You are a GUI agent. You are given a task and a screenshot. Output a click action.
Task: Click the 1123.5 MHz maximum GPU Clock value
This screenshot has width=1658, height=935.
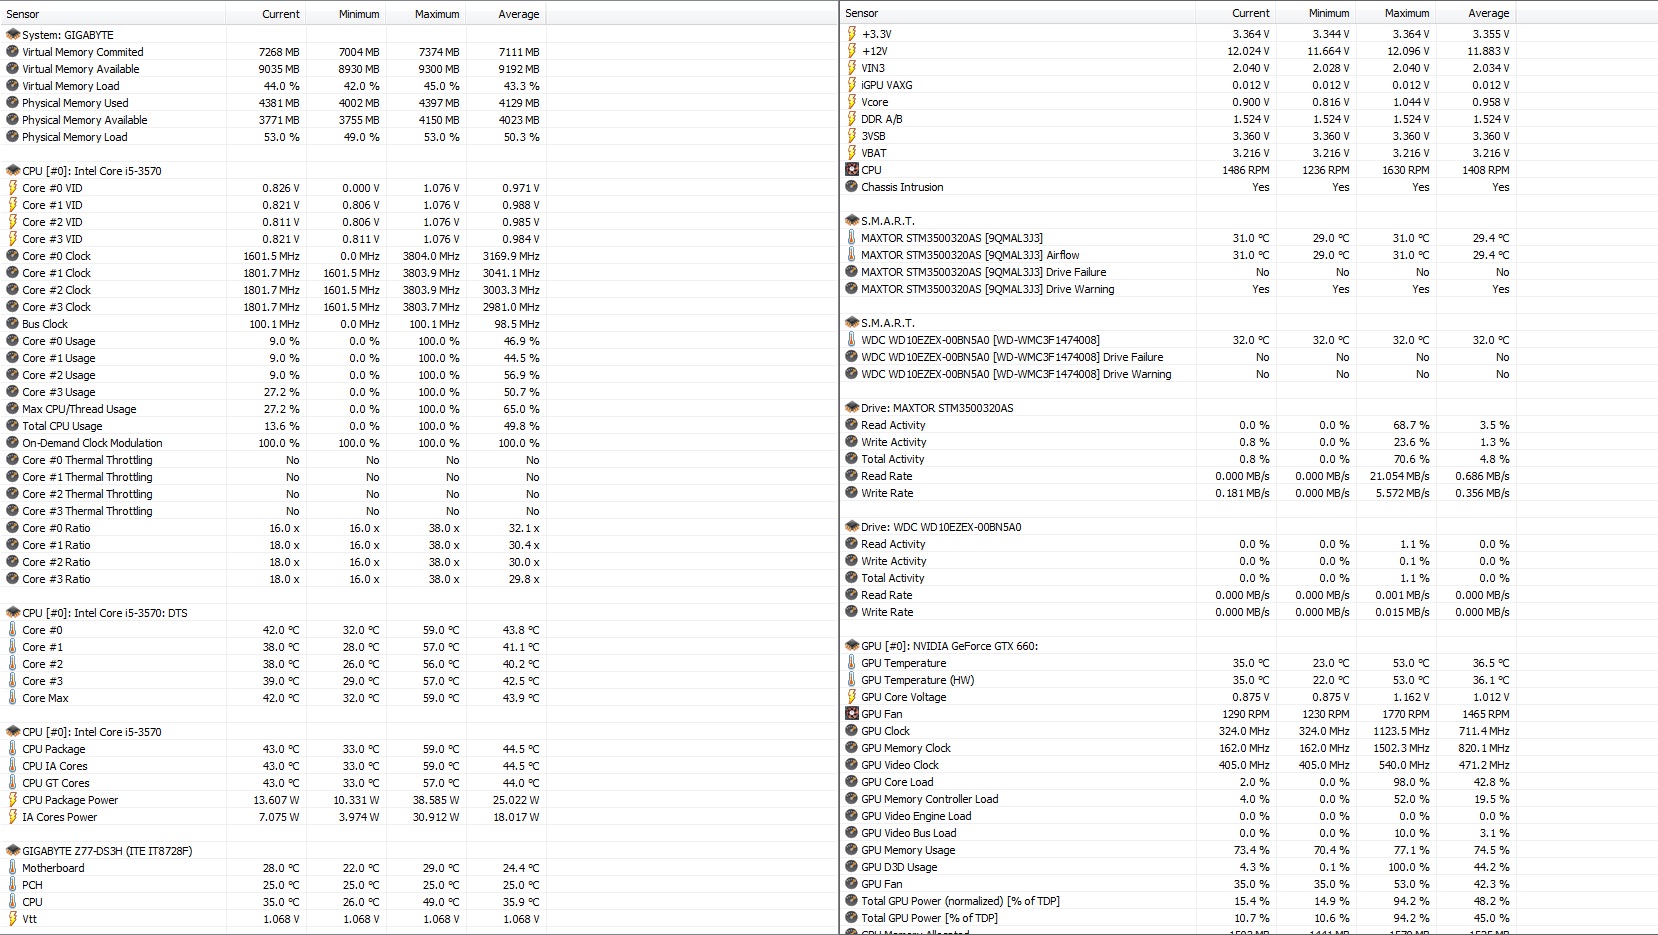pos(1401,731)
